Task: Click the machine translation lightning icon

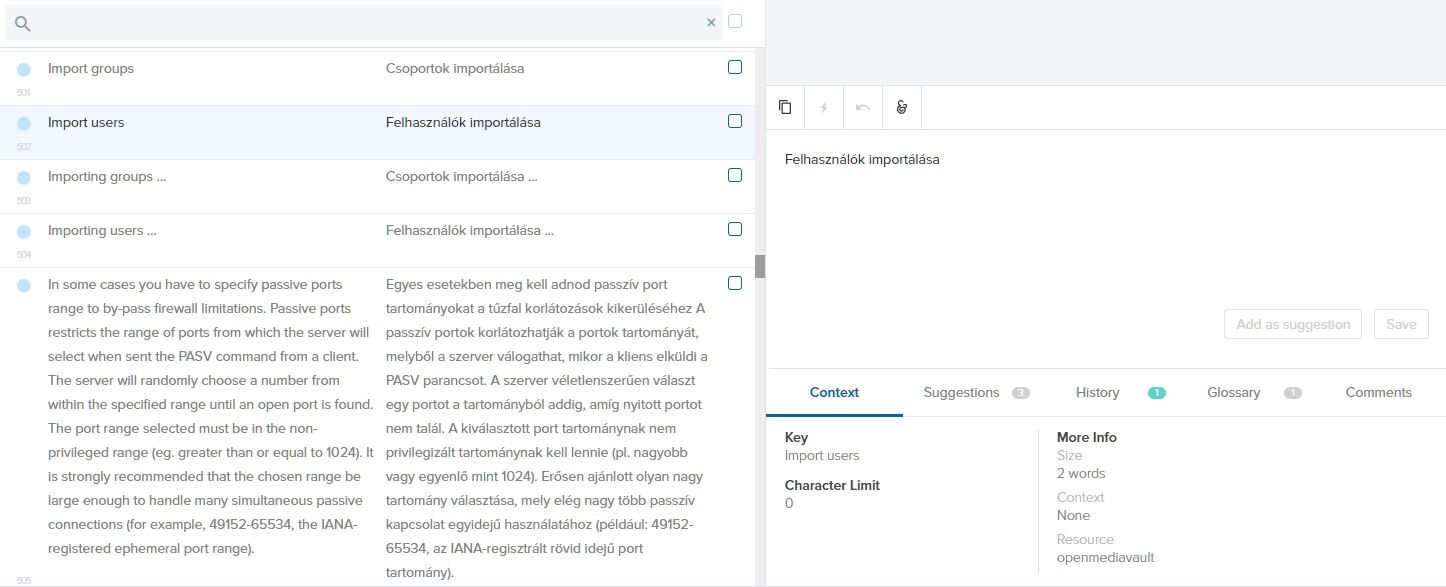Action: pyautogui.click(x=824, y=107)
